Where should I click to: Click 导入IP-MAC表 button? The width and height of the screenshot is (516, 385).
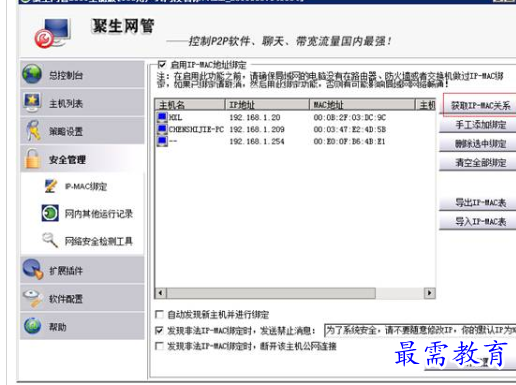tap(478, 222)
